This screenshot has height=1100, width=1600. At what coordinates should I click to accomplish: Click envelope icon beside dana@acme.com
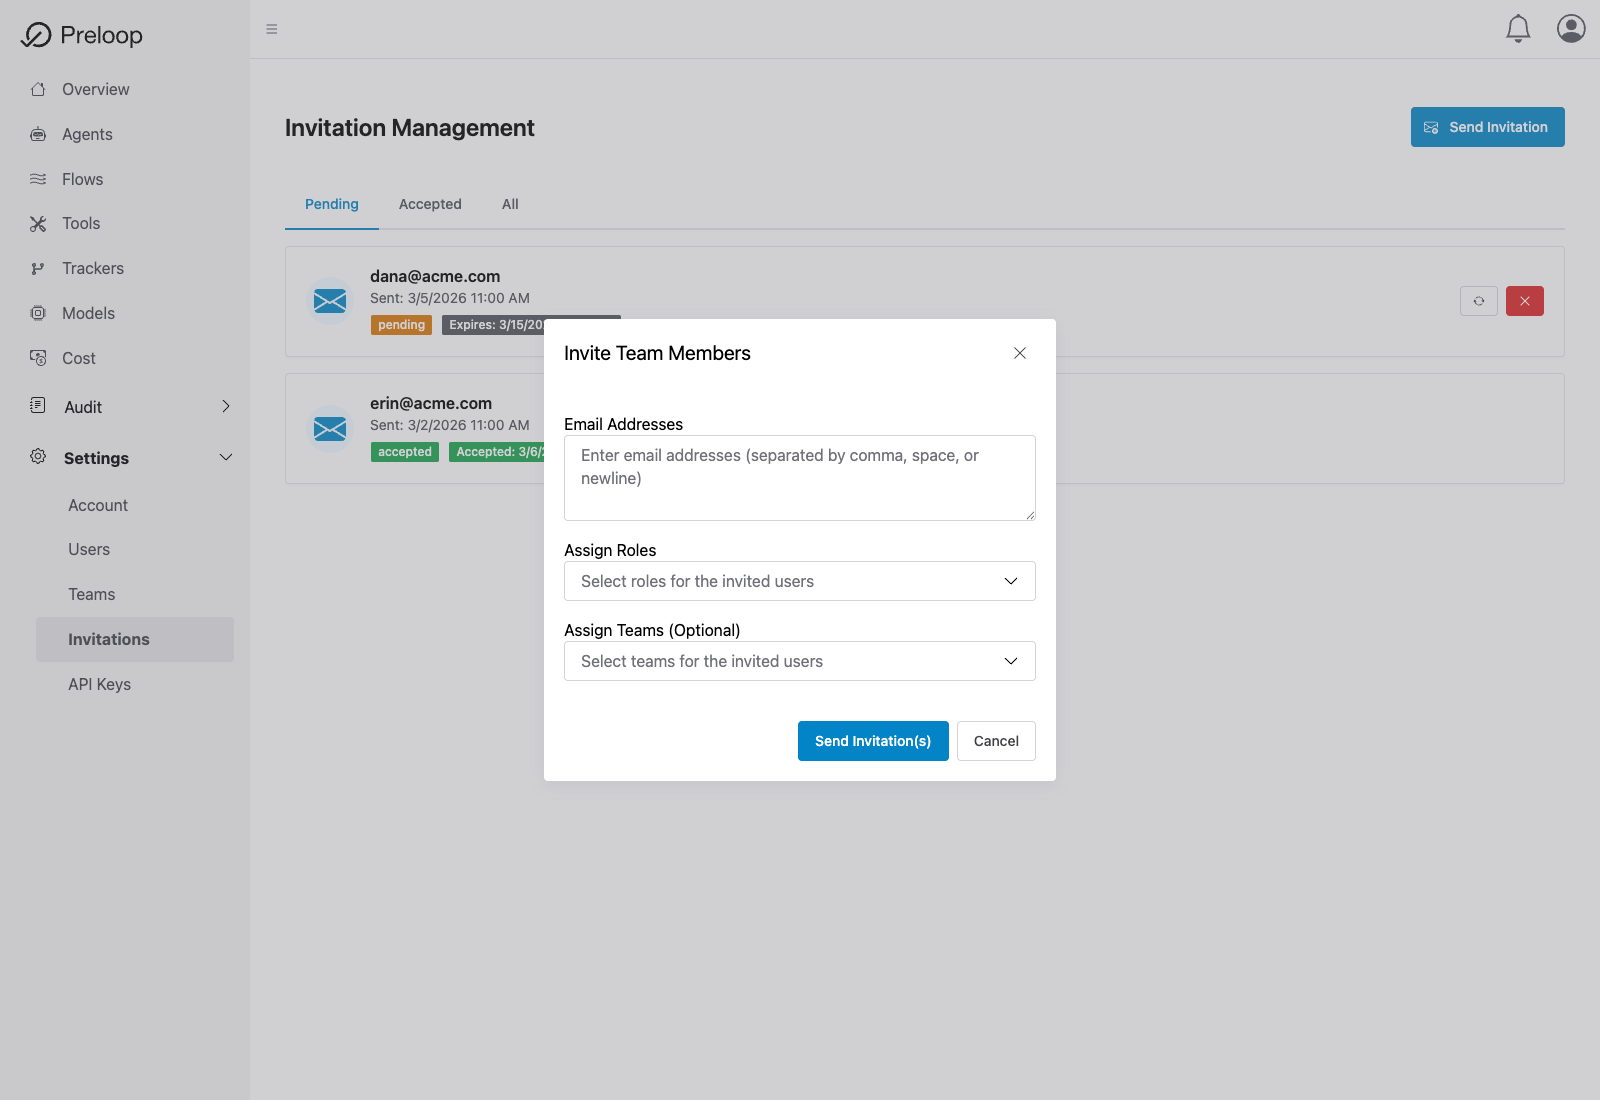point(330,301)
